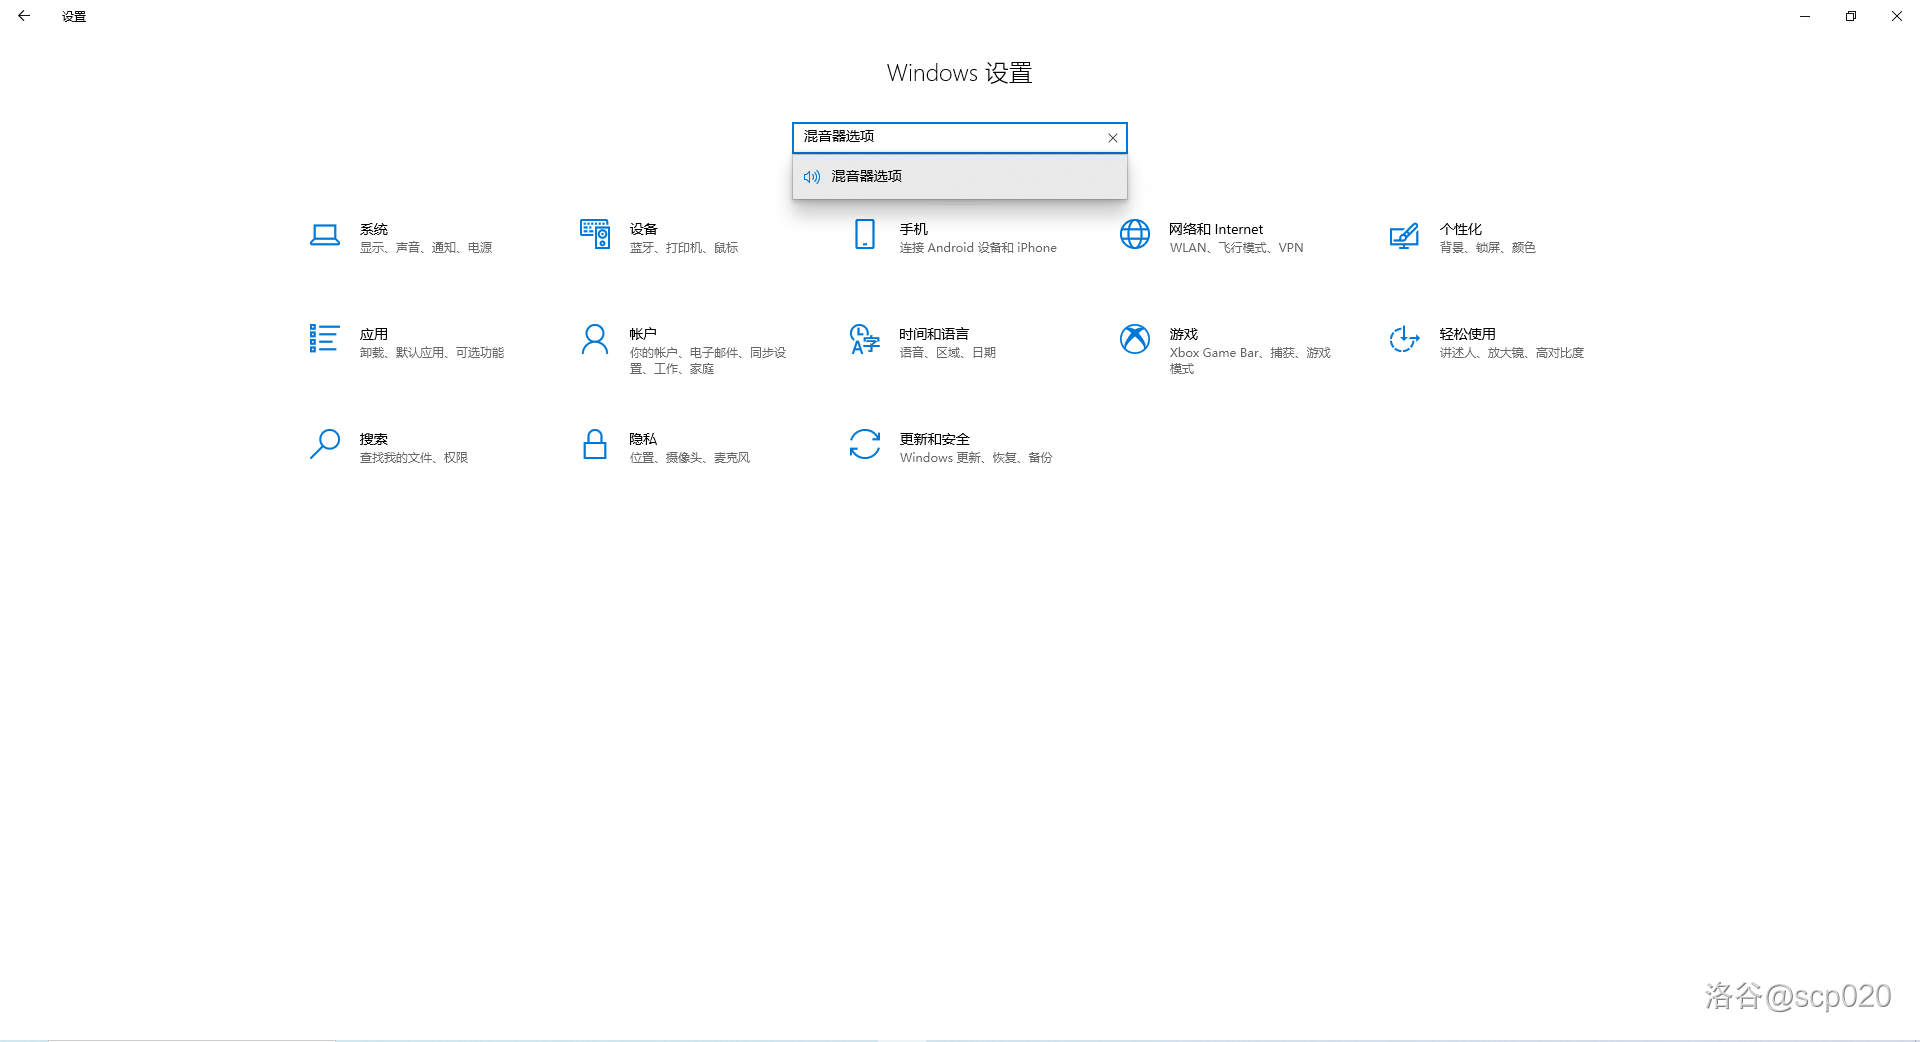This screenshot has width=1920, height=1042.
Task: Open the 个性化 category title
Action: coord(1461,229)
